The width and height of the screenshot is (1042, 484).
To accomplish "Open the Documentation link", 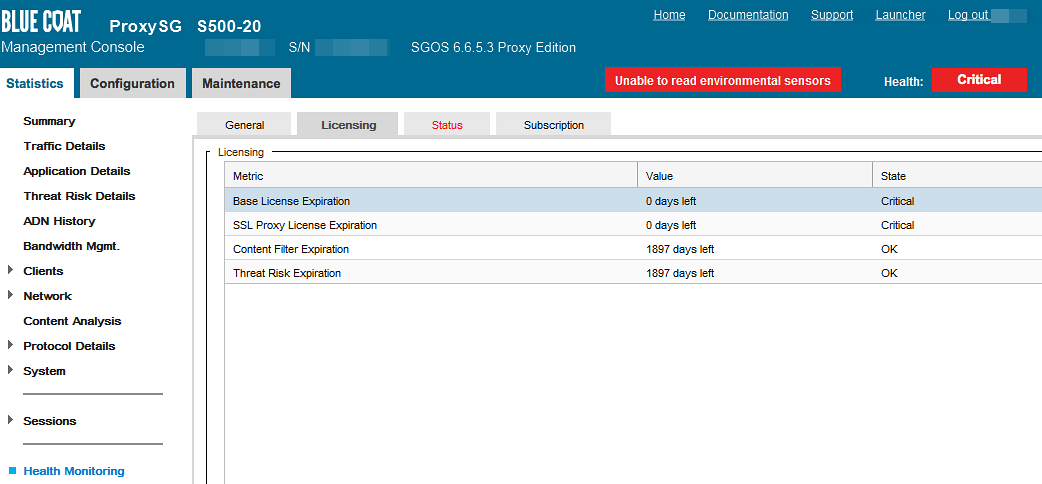I will [748, 15].
